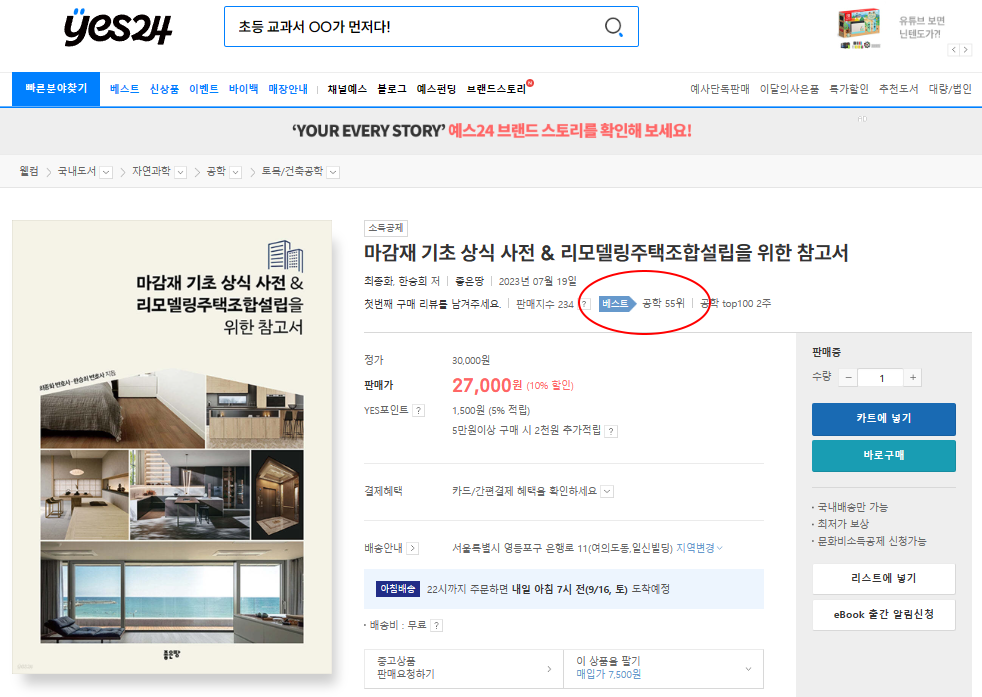The height and width of the screenshot is (697, 982).
Task: Click the 문화비소득공제 신청가능 text
Action: click(872, 541)
